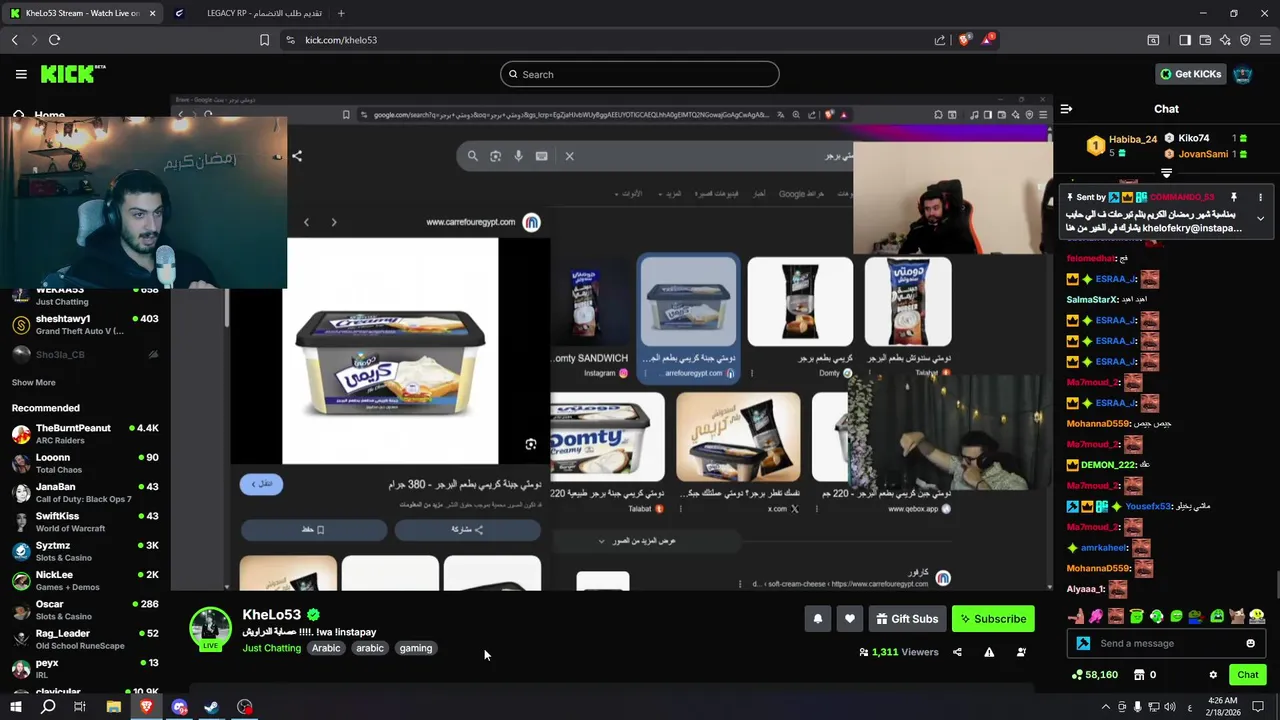Image resolution: width=1280 pixels, height=720 pixels.
Task: Open Looonn recommended channel
Action: coord(84,463)
